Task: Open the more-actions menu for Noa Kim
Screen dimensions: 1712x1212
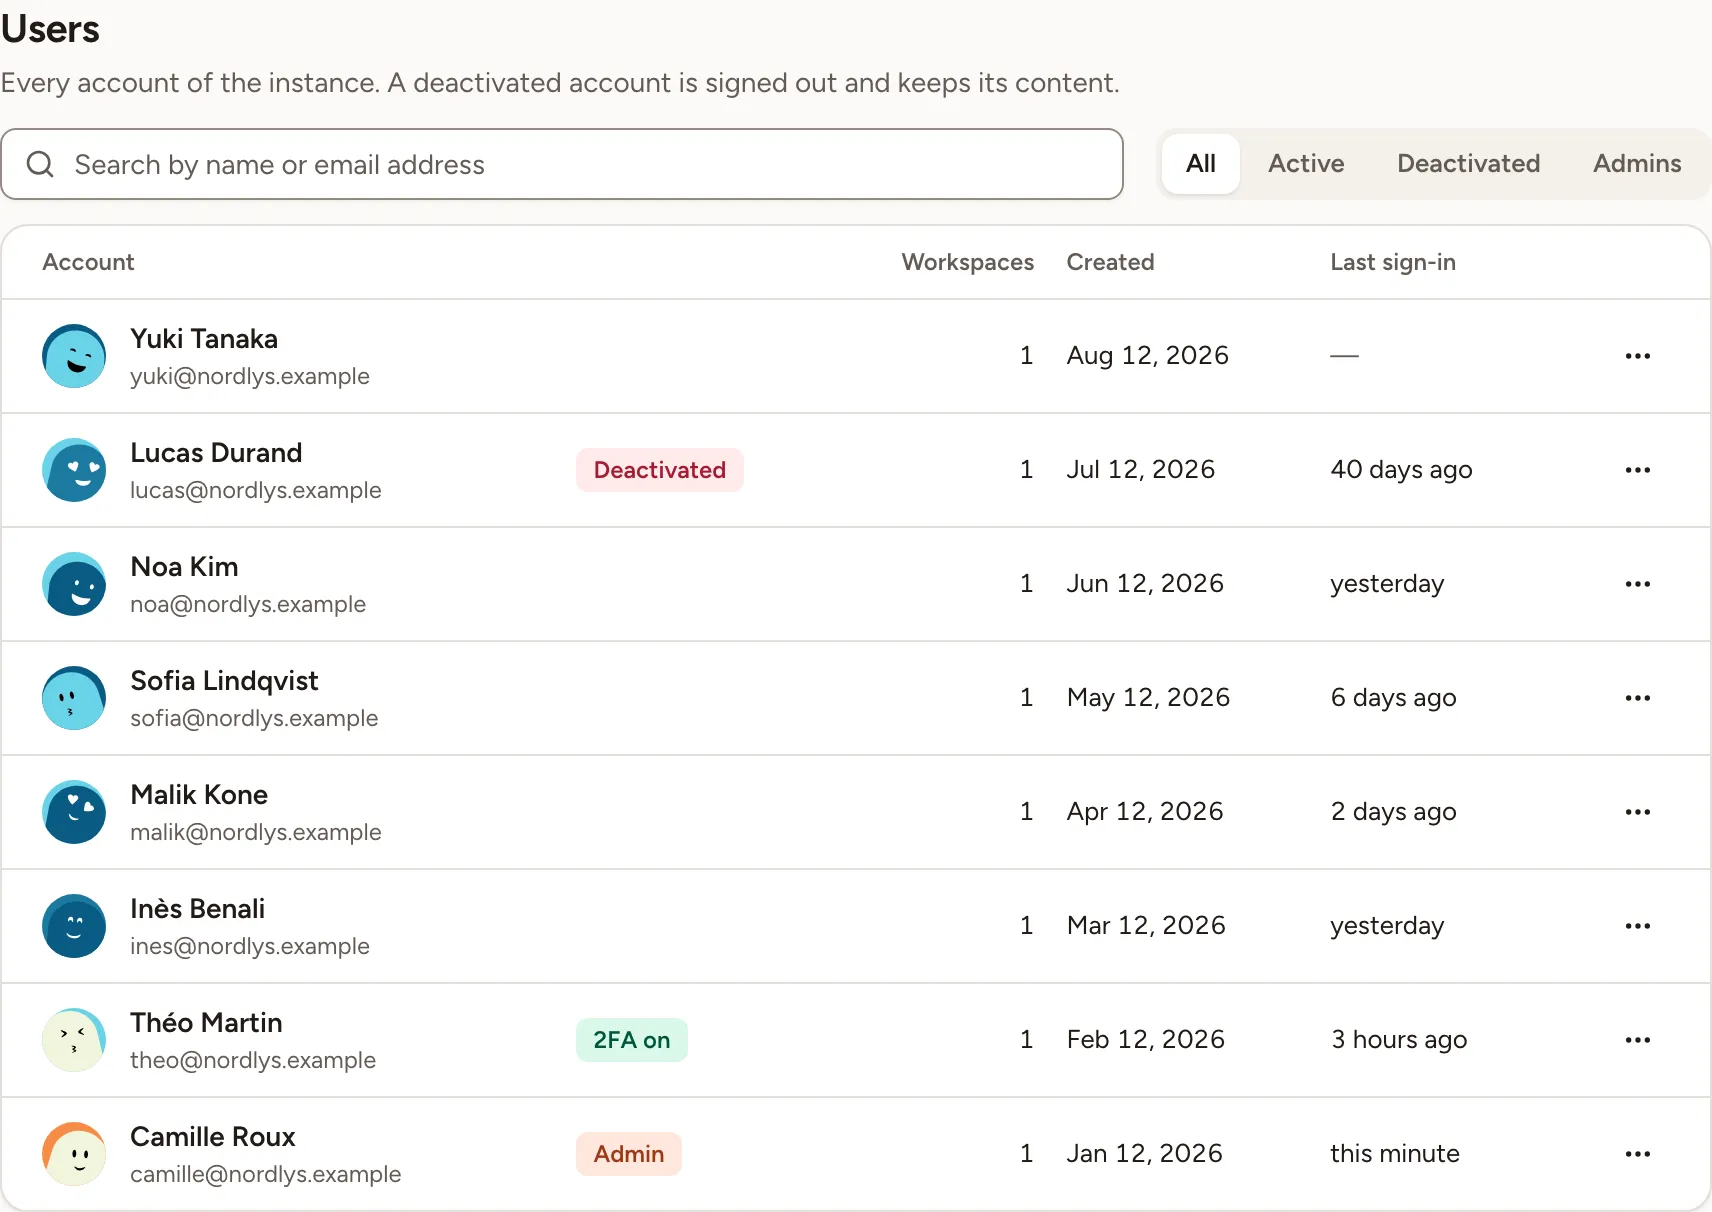Action: click(1637, 584)
